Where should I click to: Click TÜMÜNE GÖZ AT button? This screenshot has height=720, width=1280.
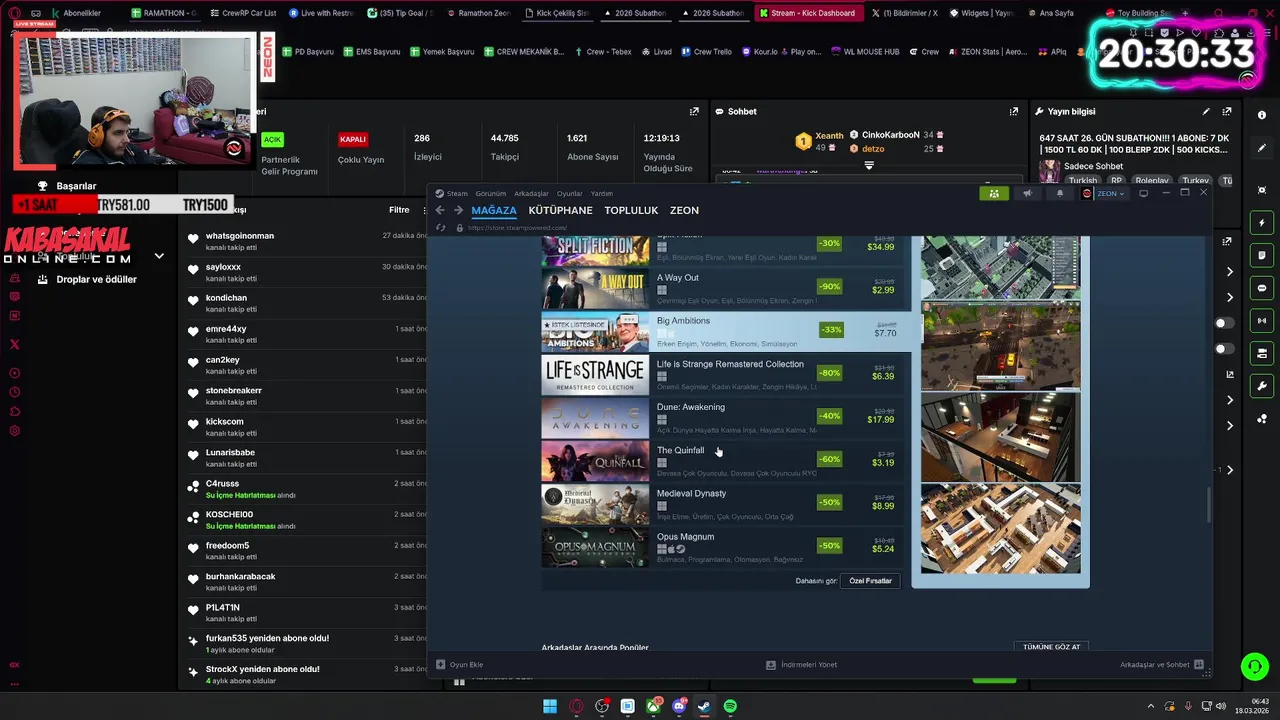1051,647
